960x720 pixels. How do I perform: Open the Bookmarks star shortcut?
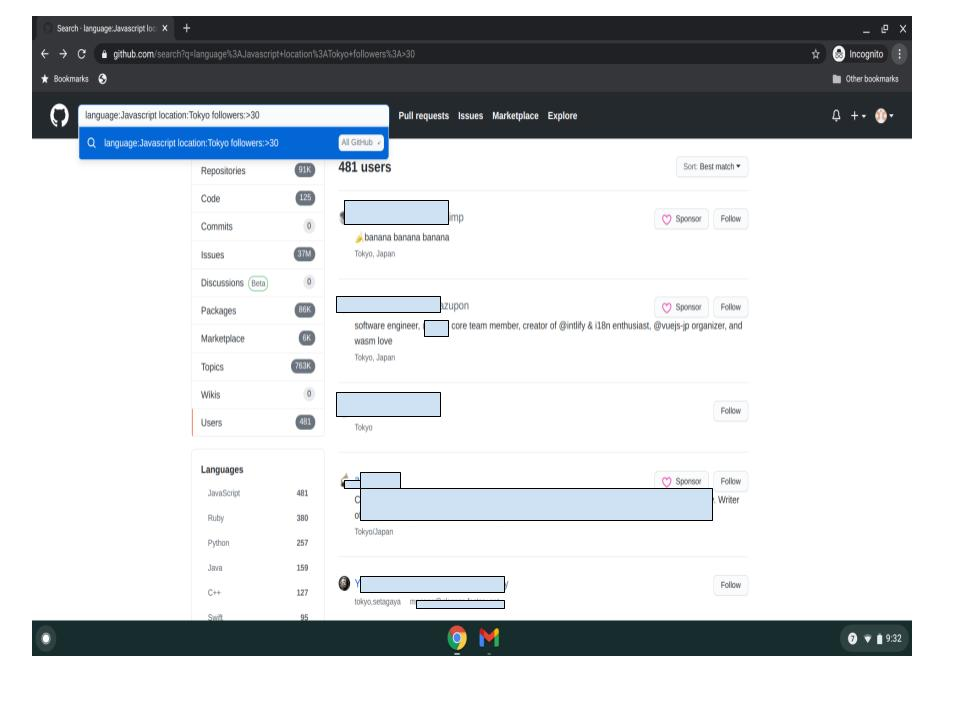(x=65, y=79)
